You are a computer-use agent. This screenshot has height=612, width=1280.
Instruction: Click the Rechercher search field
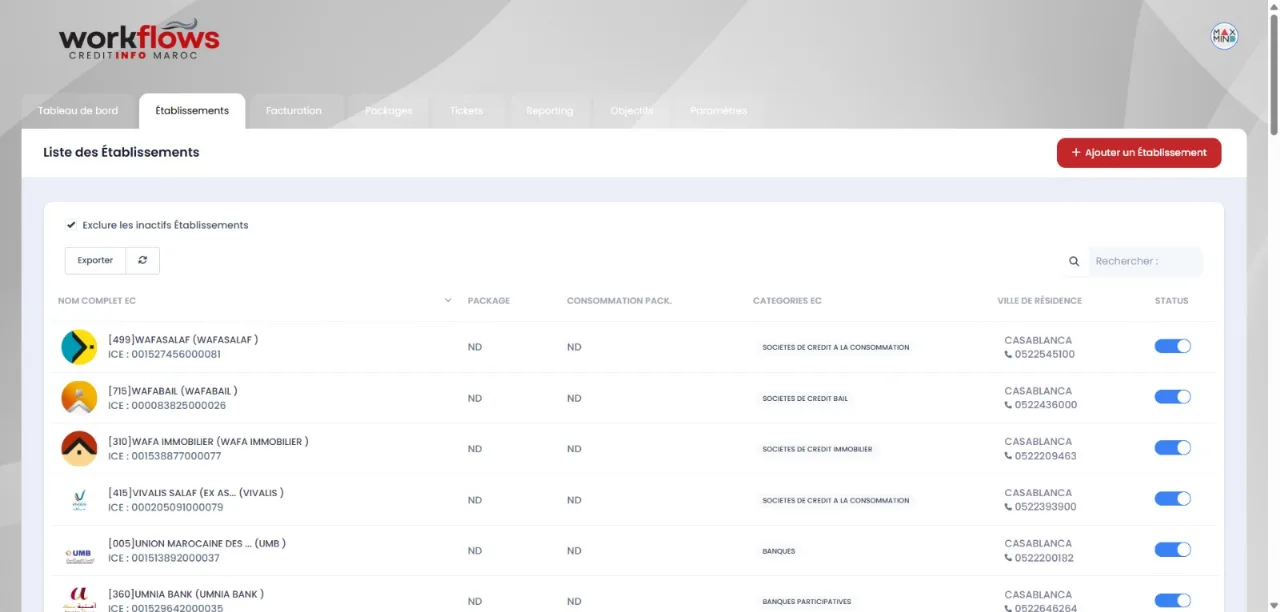coord(1146,262)
